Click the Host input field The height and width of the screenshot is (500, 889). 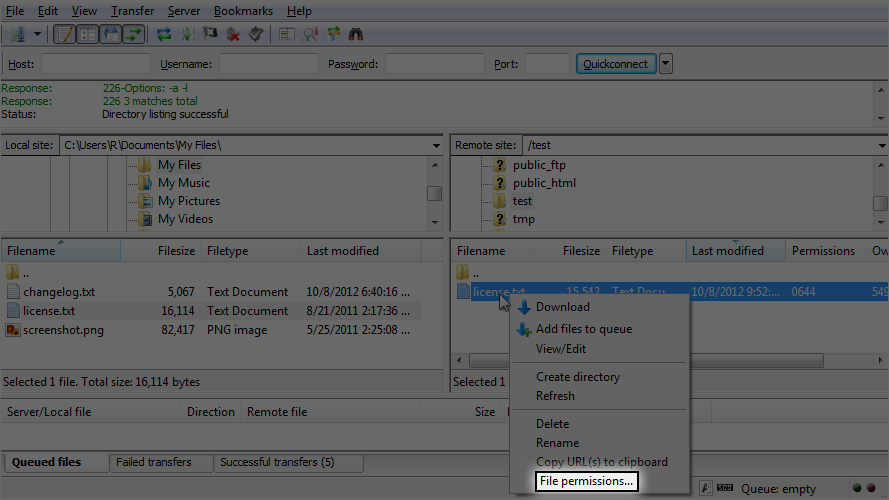pyautogui.click(x=96, y=63)
